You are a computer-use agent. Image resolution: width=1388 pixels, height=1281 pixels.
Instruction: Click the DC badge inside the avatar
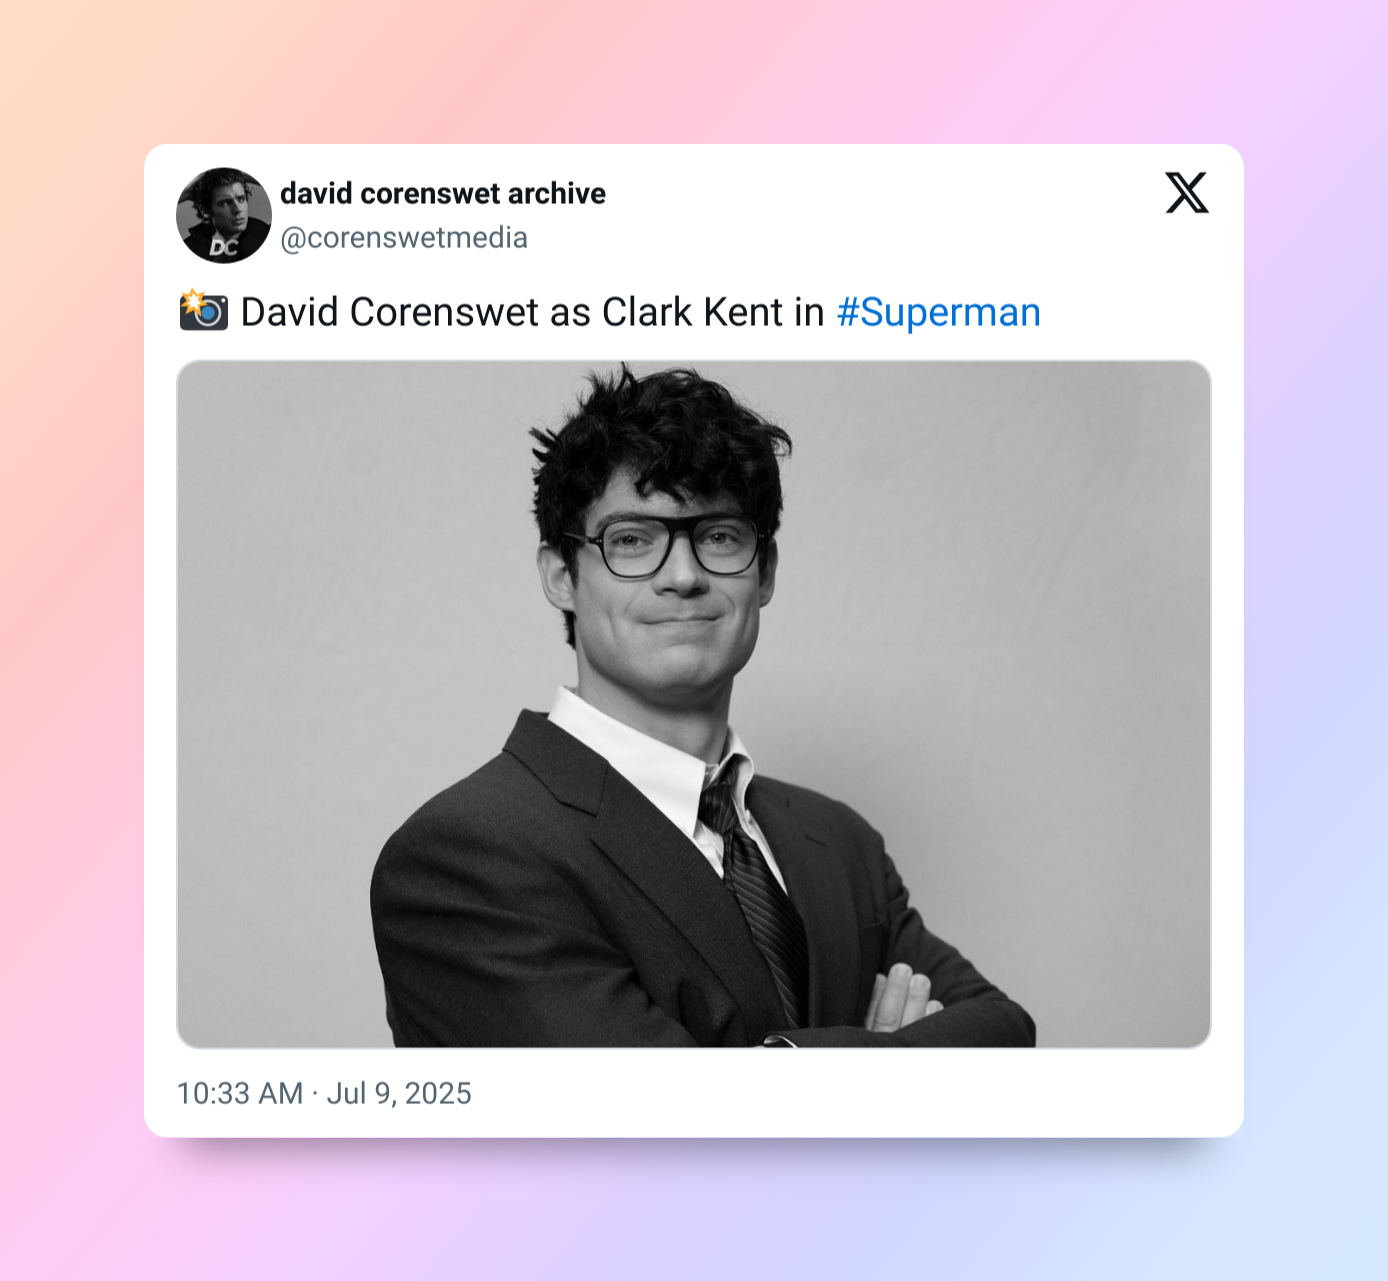[224, 247]
